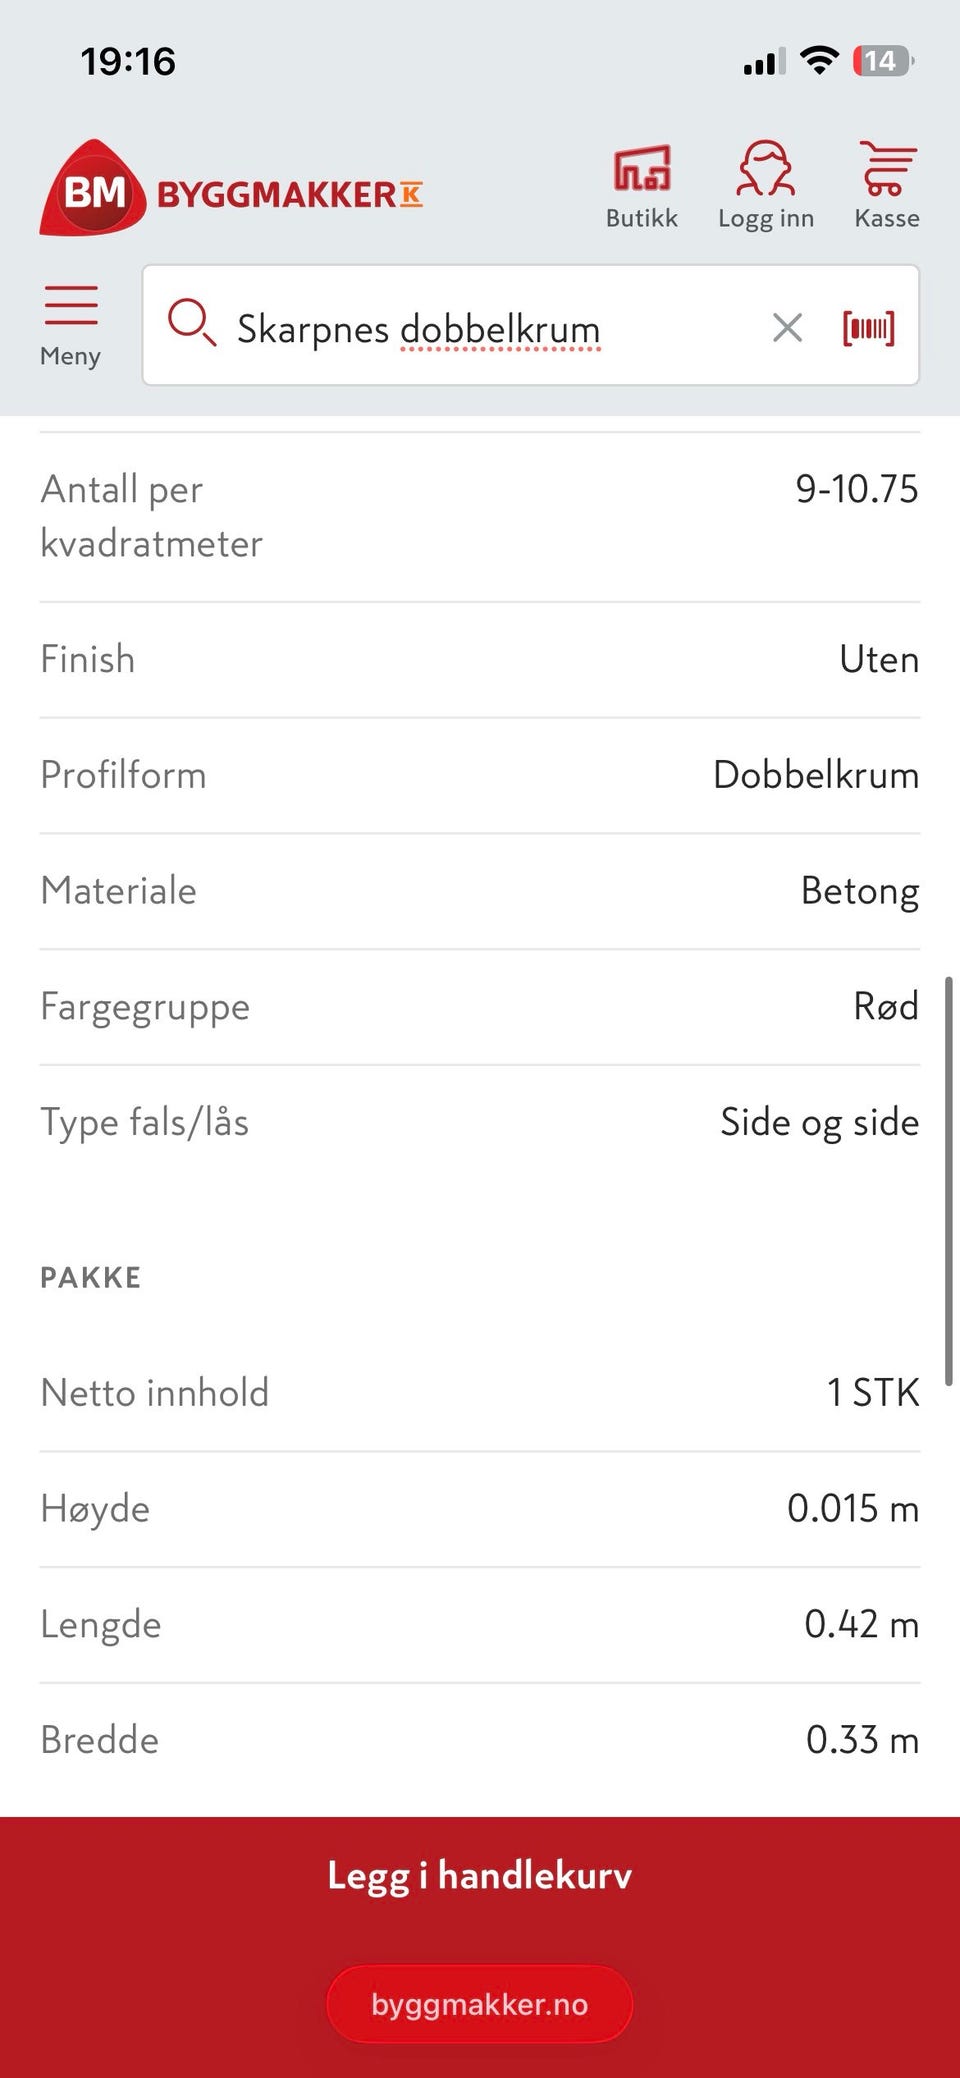This screenshot has height=2078, width=960.
Task: Tap the Logg inn user icon
Action: click(x=766, y=186)
